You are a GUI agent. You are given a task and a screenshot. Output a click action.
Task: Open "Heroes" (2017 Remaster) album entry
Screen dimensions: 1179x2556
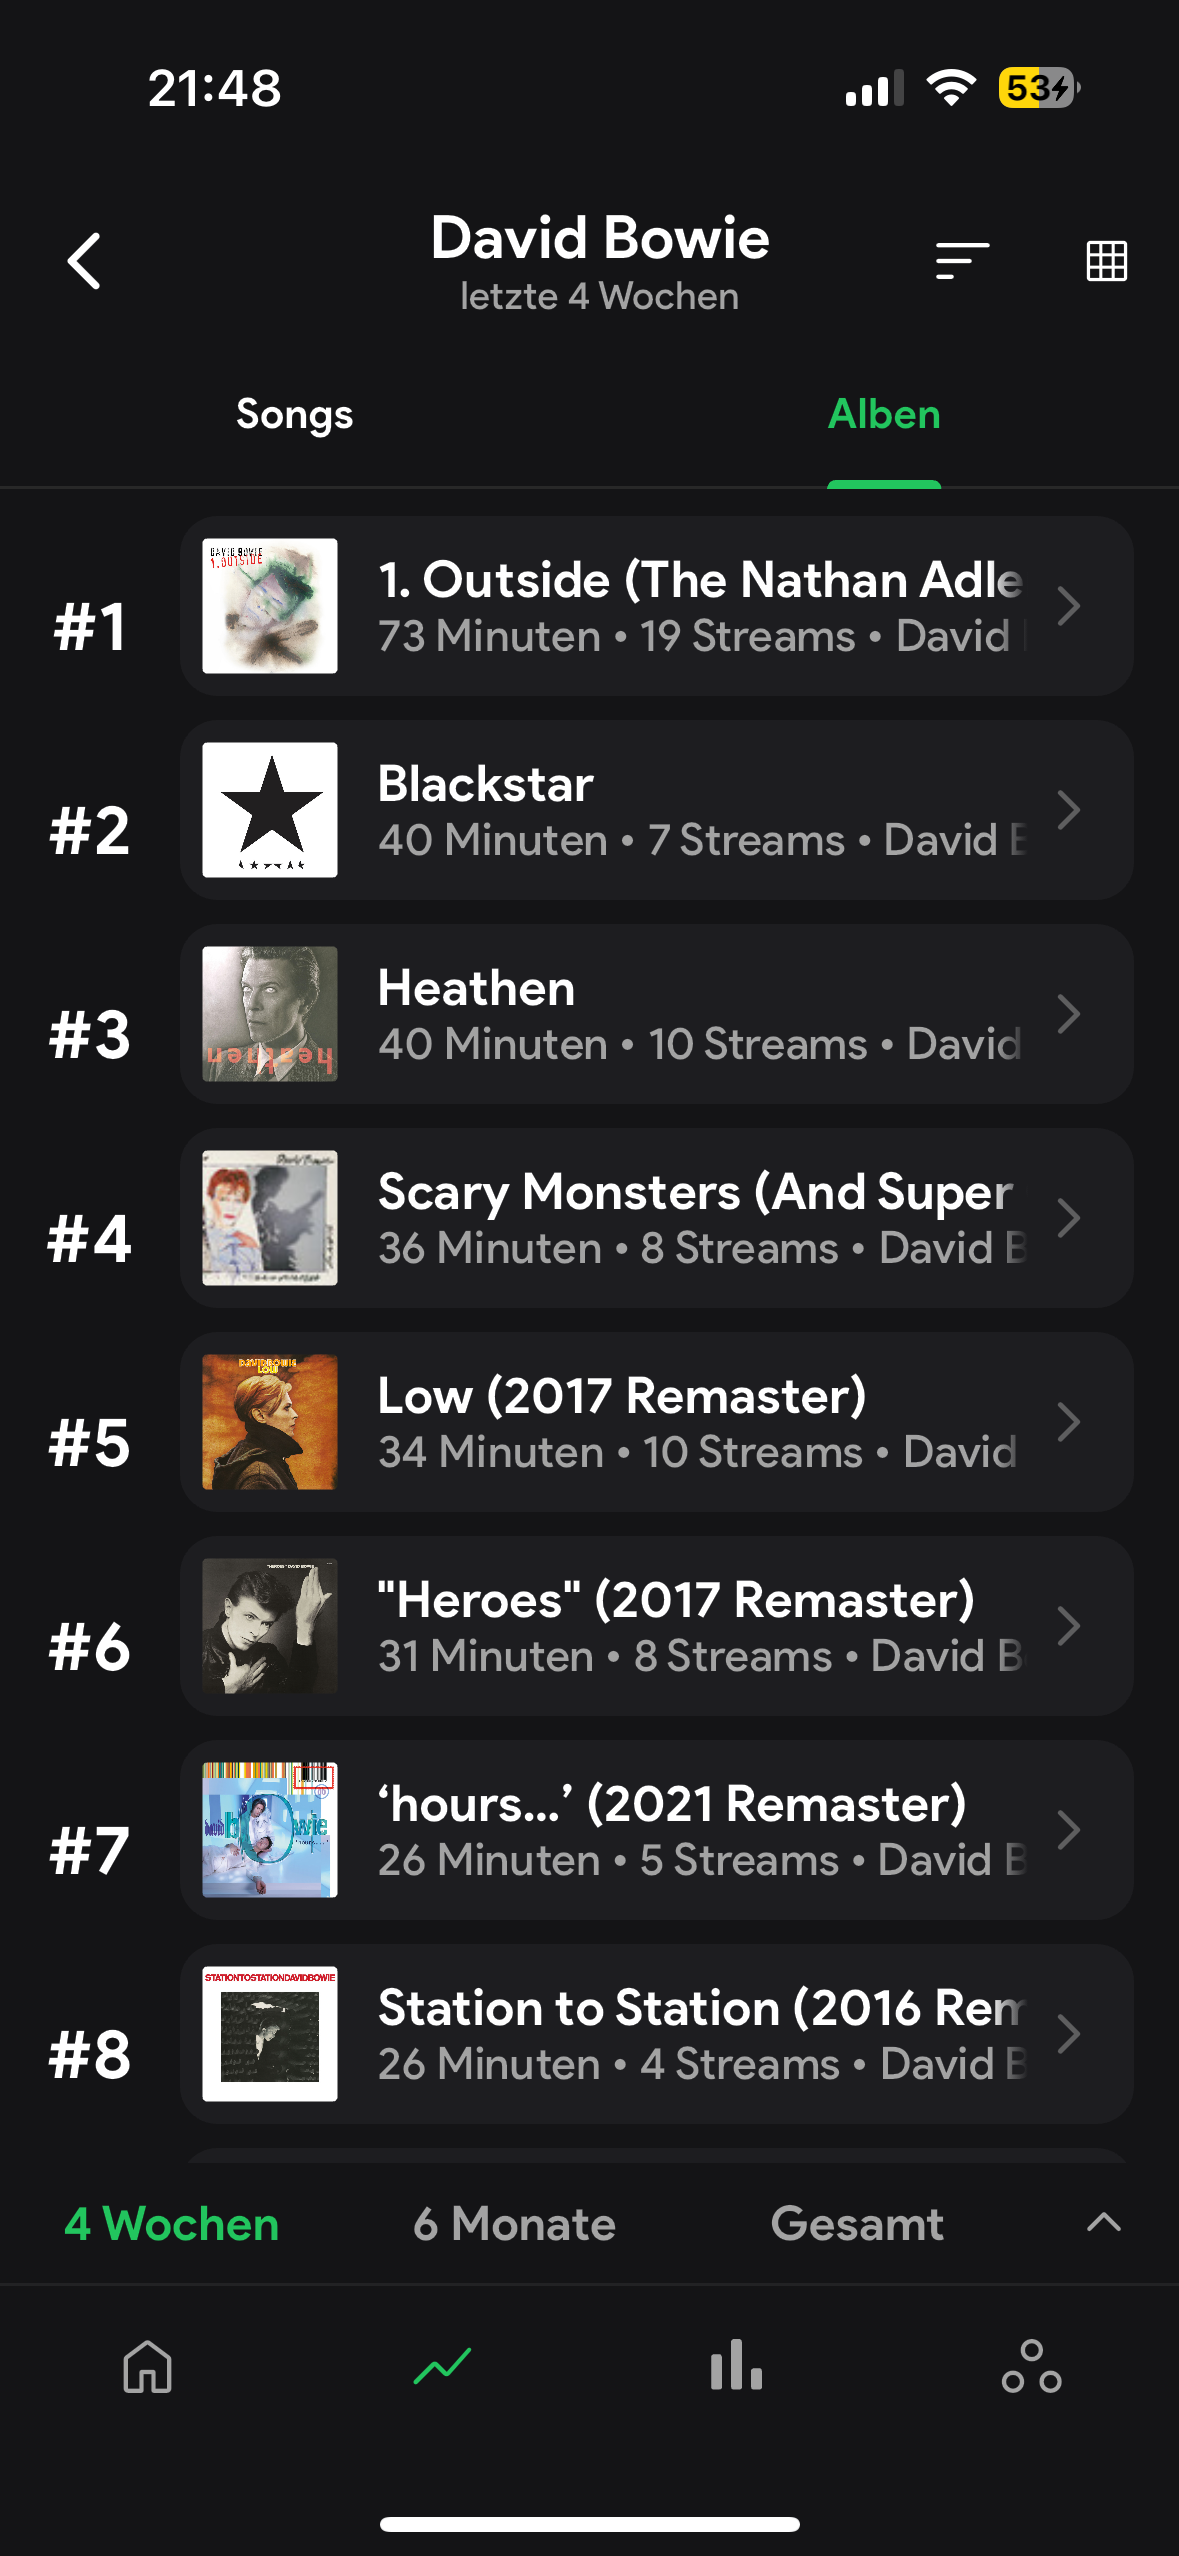click(x=656, y=1626)
